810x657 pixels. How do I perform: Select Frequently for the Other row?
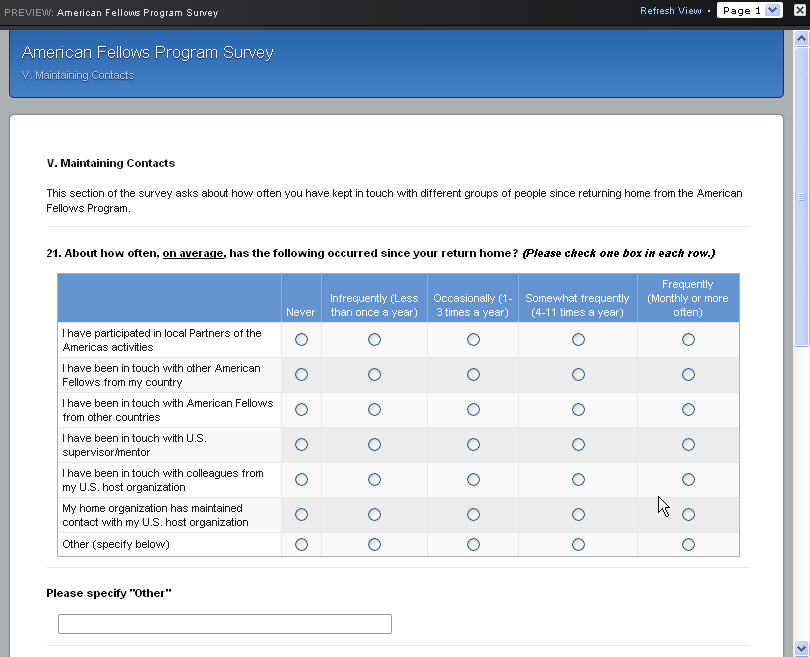coord(688,545)
